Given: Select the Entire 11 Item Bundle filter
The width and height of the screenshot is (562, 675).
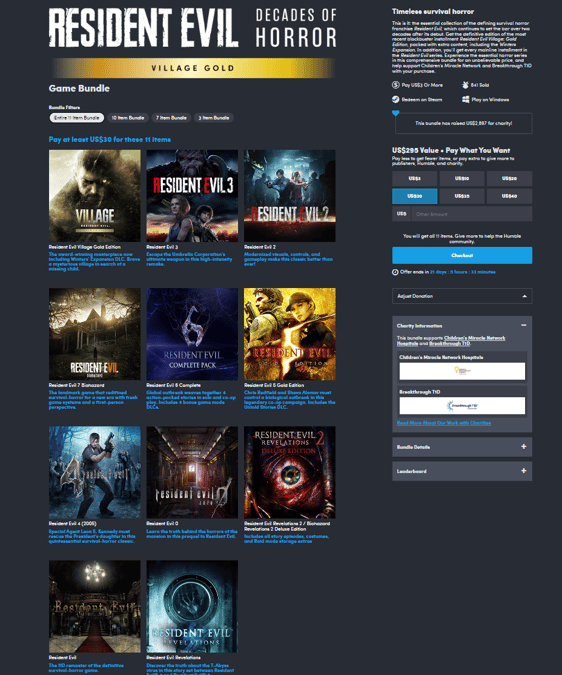Looking at the screenshot, I should pos(77,118).
